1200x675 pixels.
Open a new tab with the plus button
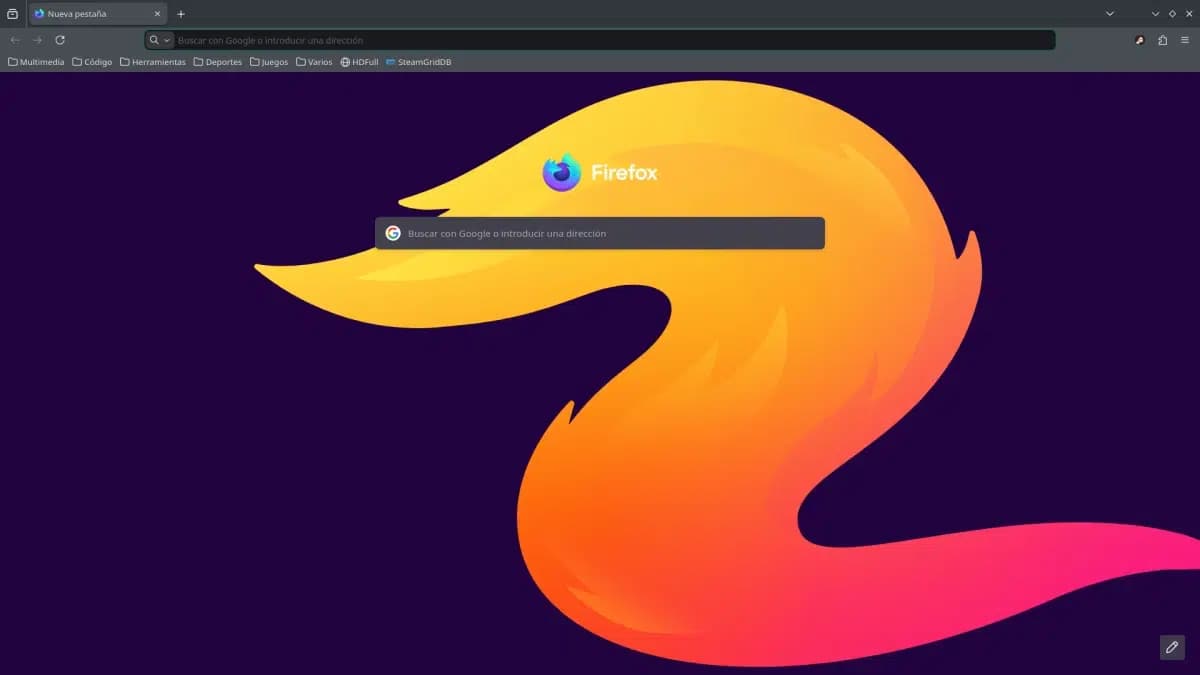click(x=180, y=14)
